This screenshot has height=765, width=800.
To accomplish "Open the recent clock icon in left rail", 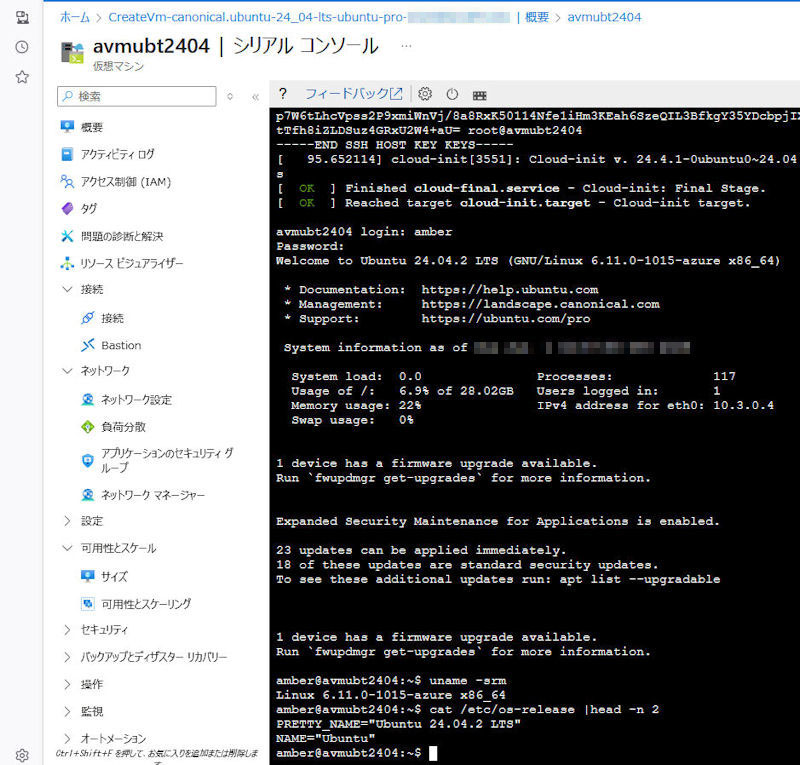I will coord(22,47).
